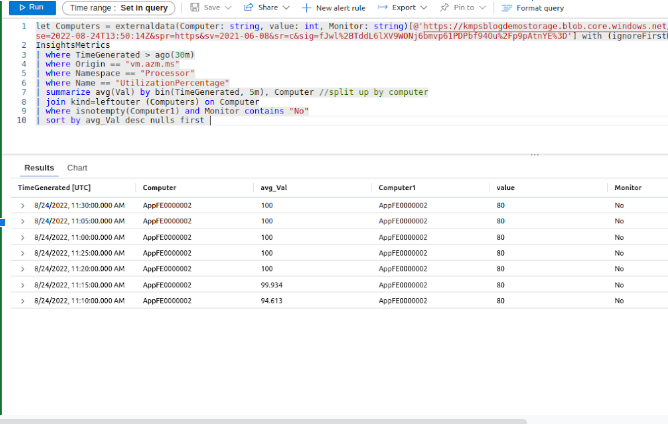Click the Computer1 column header

click(x=397, y=187)
